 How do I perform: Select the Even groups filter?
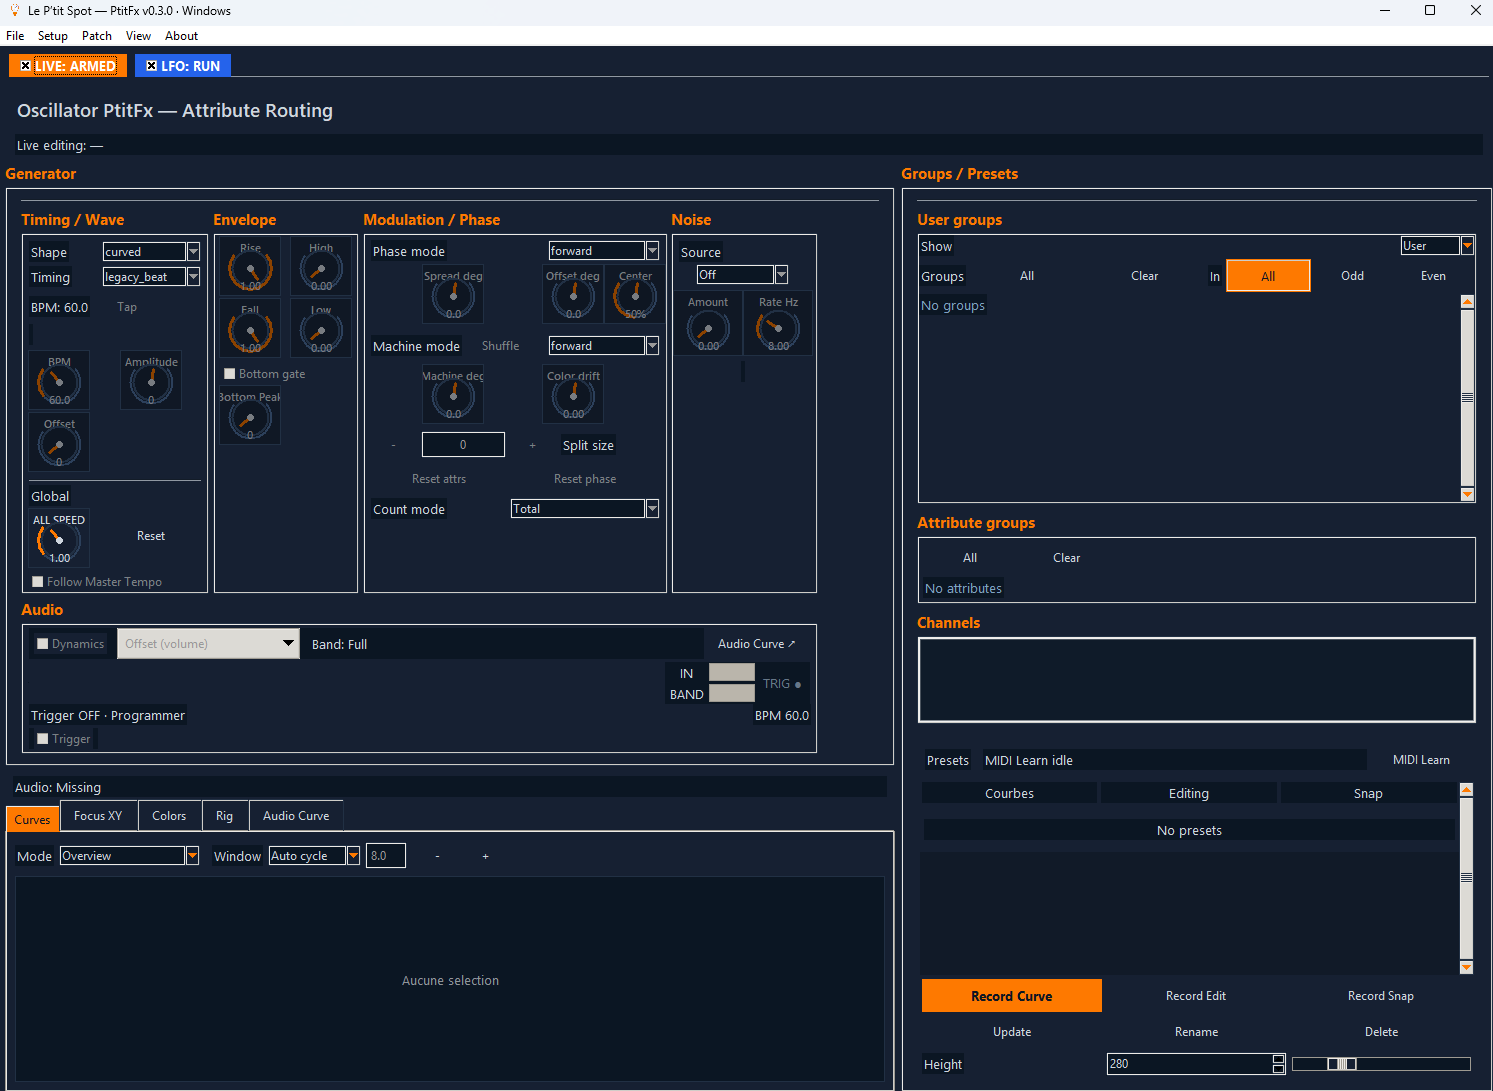[x=1433, y=276]
